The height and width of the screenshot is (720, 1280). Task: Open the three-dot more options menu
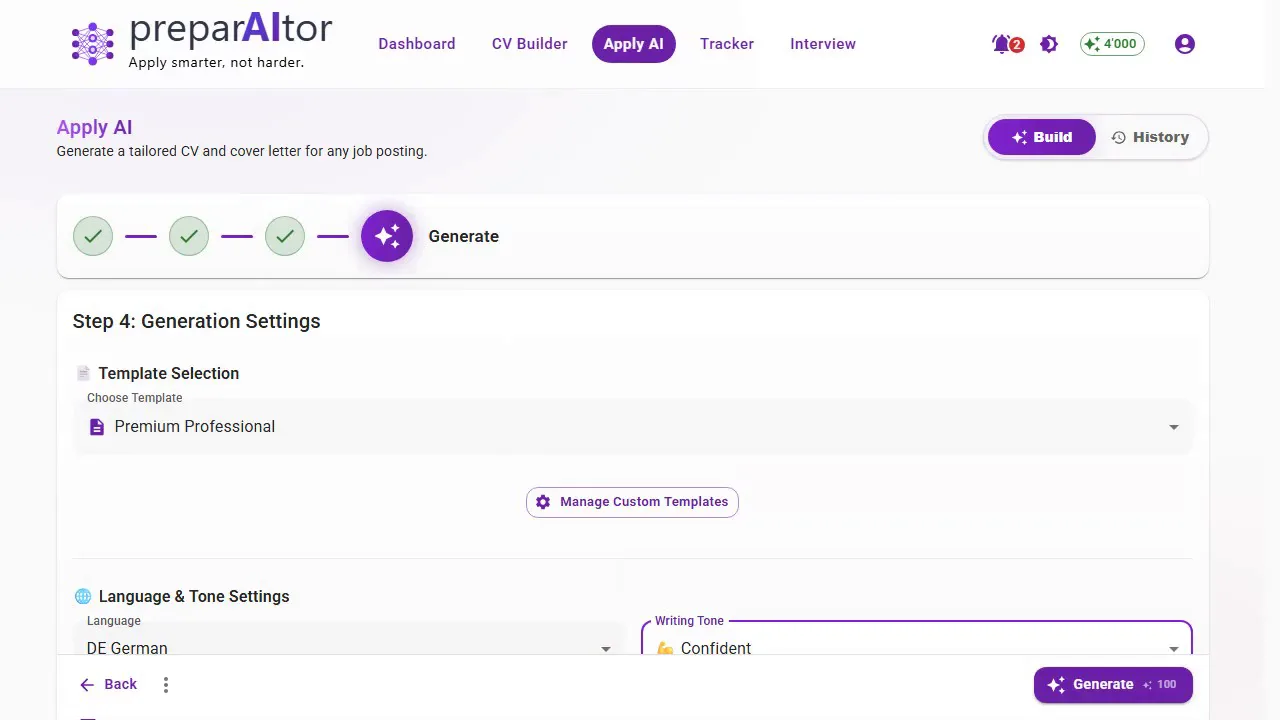[x=166, y=685]
